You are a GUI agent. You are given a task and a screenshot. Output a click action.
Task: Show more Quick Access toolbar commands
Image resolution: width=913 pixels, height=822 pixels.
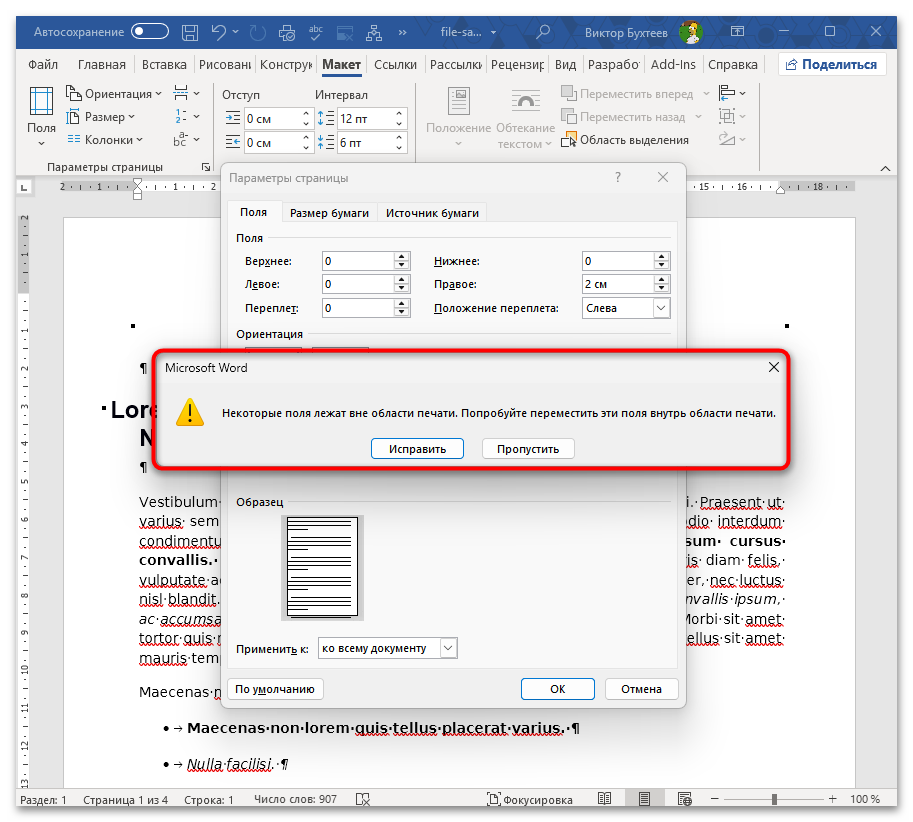pos(402,32)
